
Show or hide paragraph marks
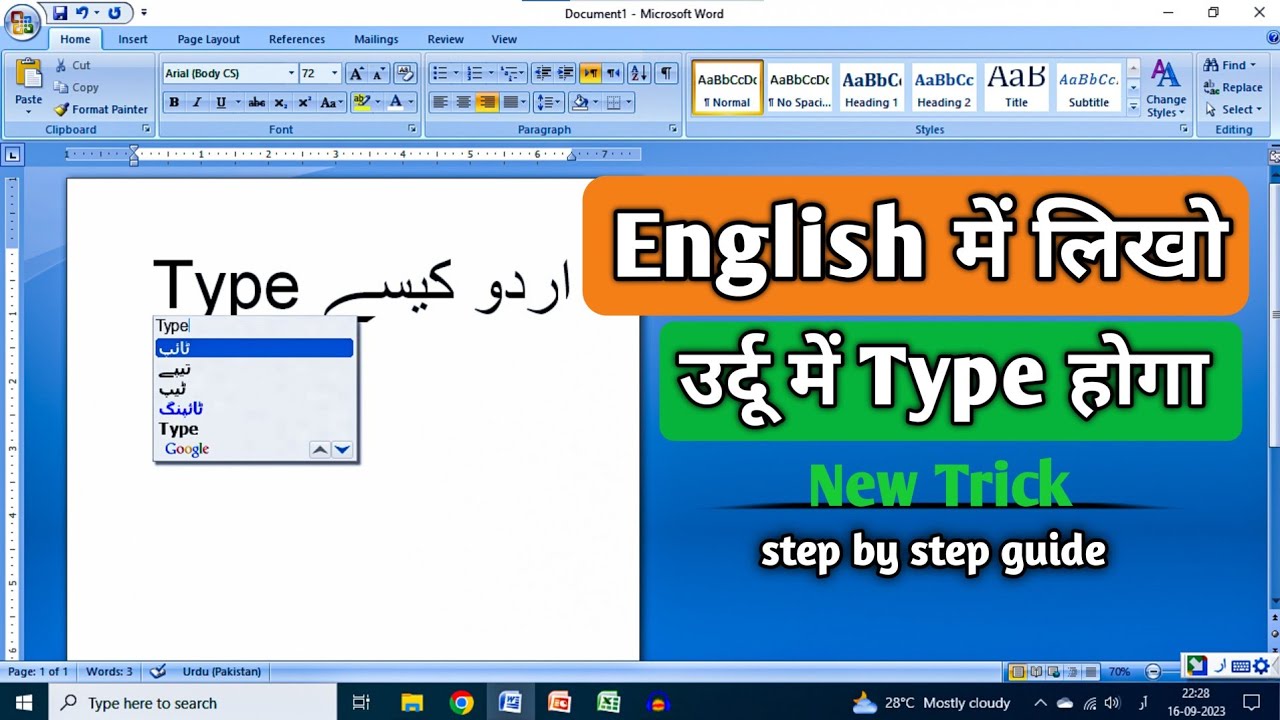[x=666, y=73]
